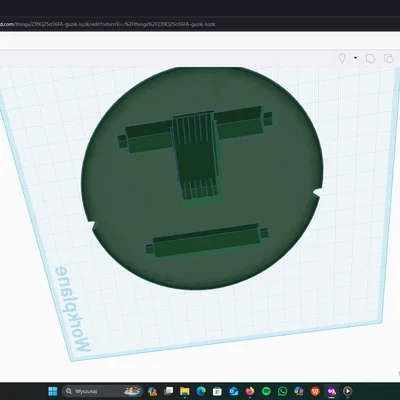Click the Wyszukaj taskbar search box
Image resolution: width=400 pixels, height=400 pixels.
click(102, 391)
